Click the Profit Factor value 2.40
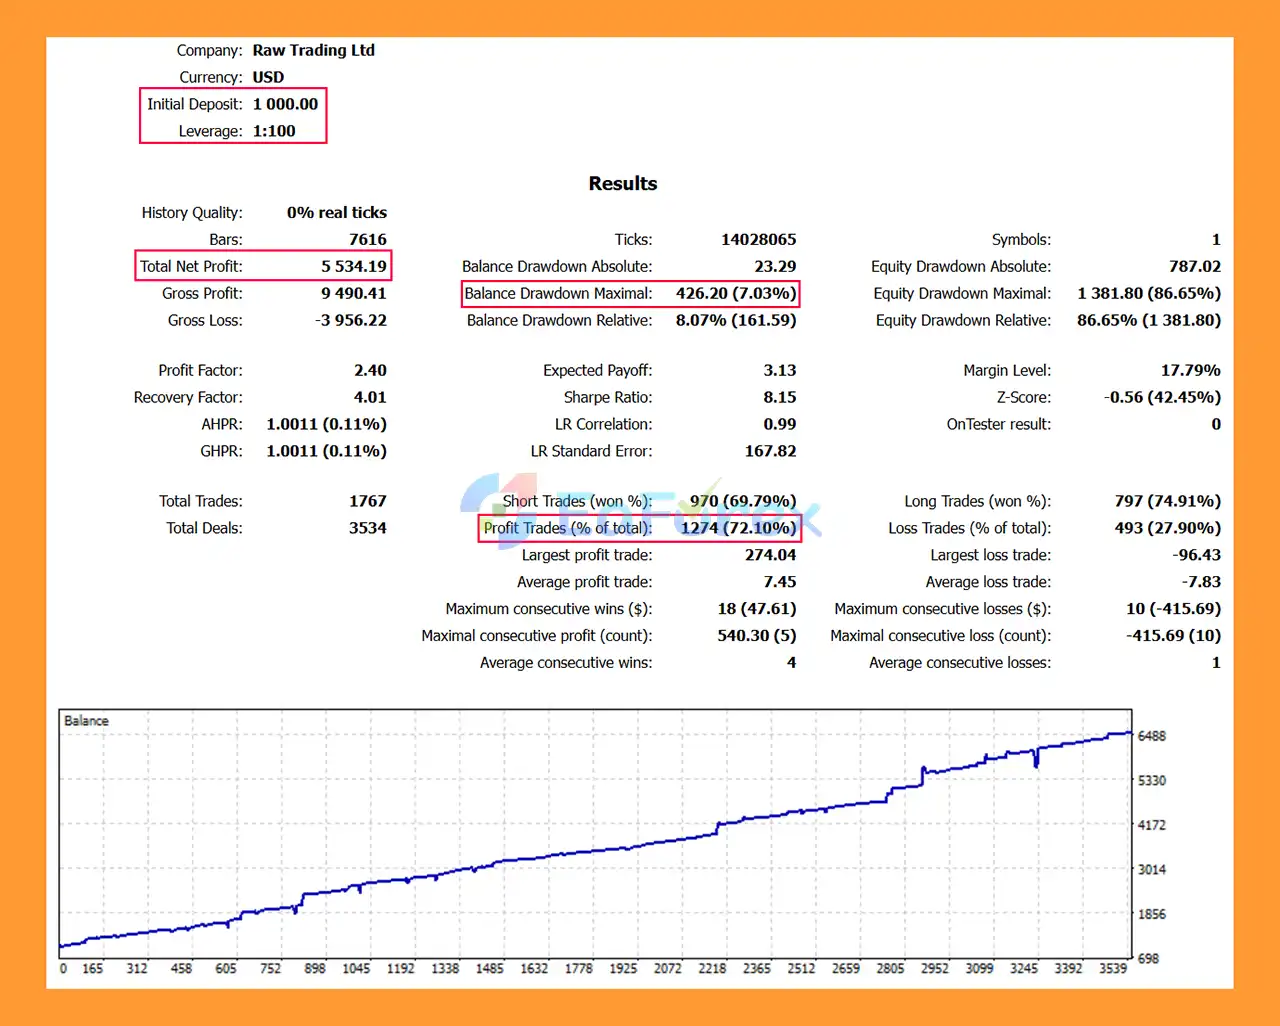The width and height of the screenshot is (1280, 1026). (x=370, y=370)
